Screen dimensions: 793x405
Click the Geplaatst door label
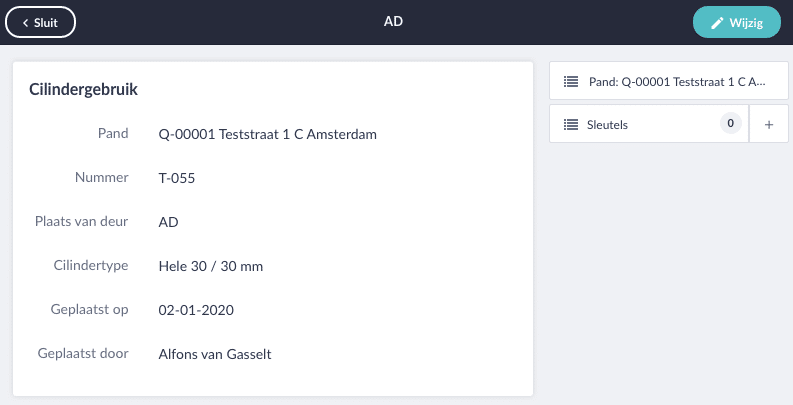(83, 353)
